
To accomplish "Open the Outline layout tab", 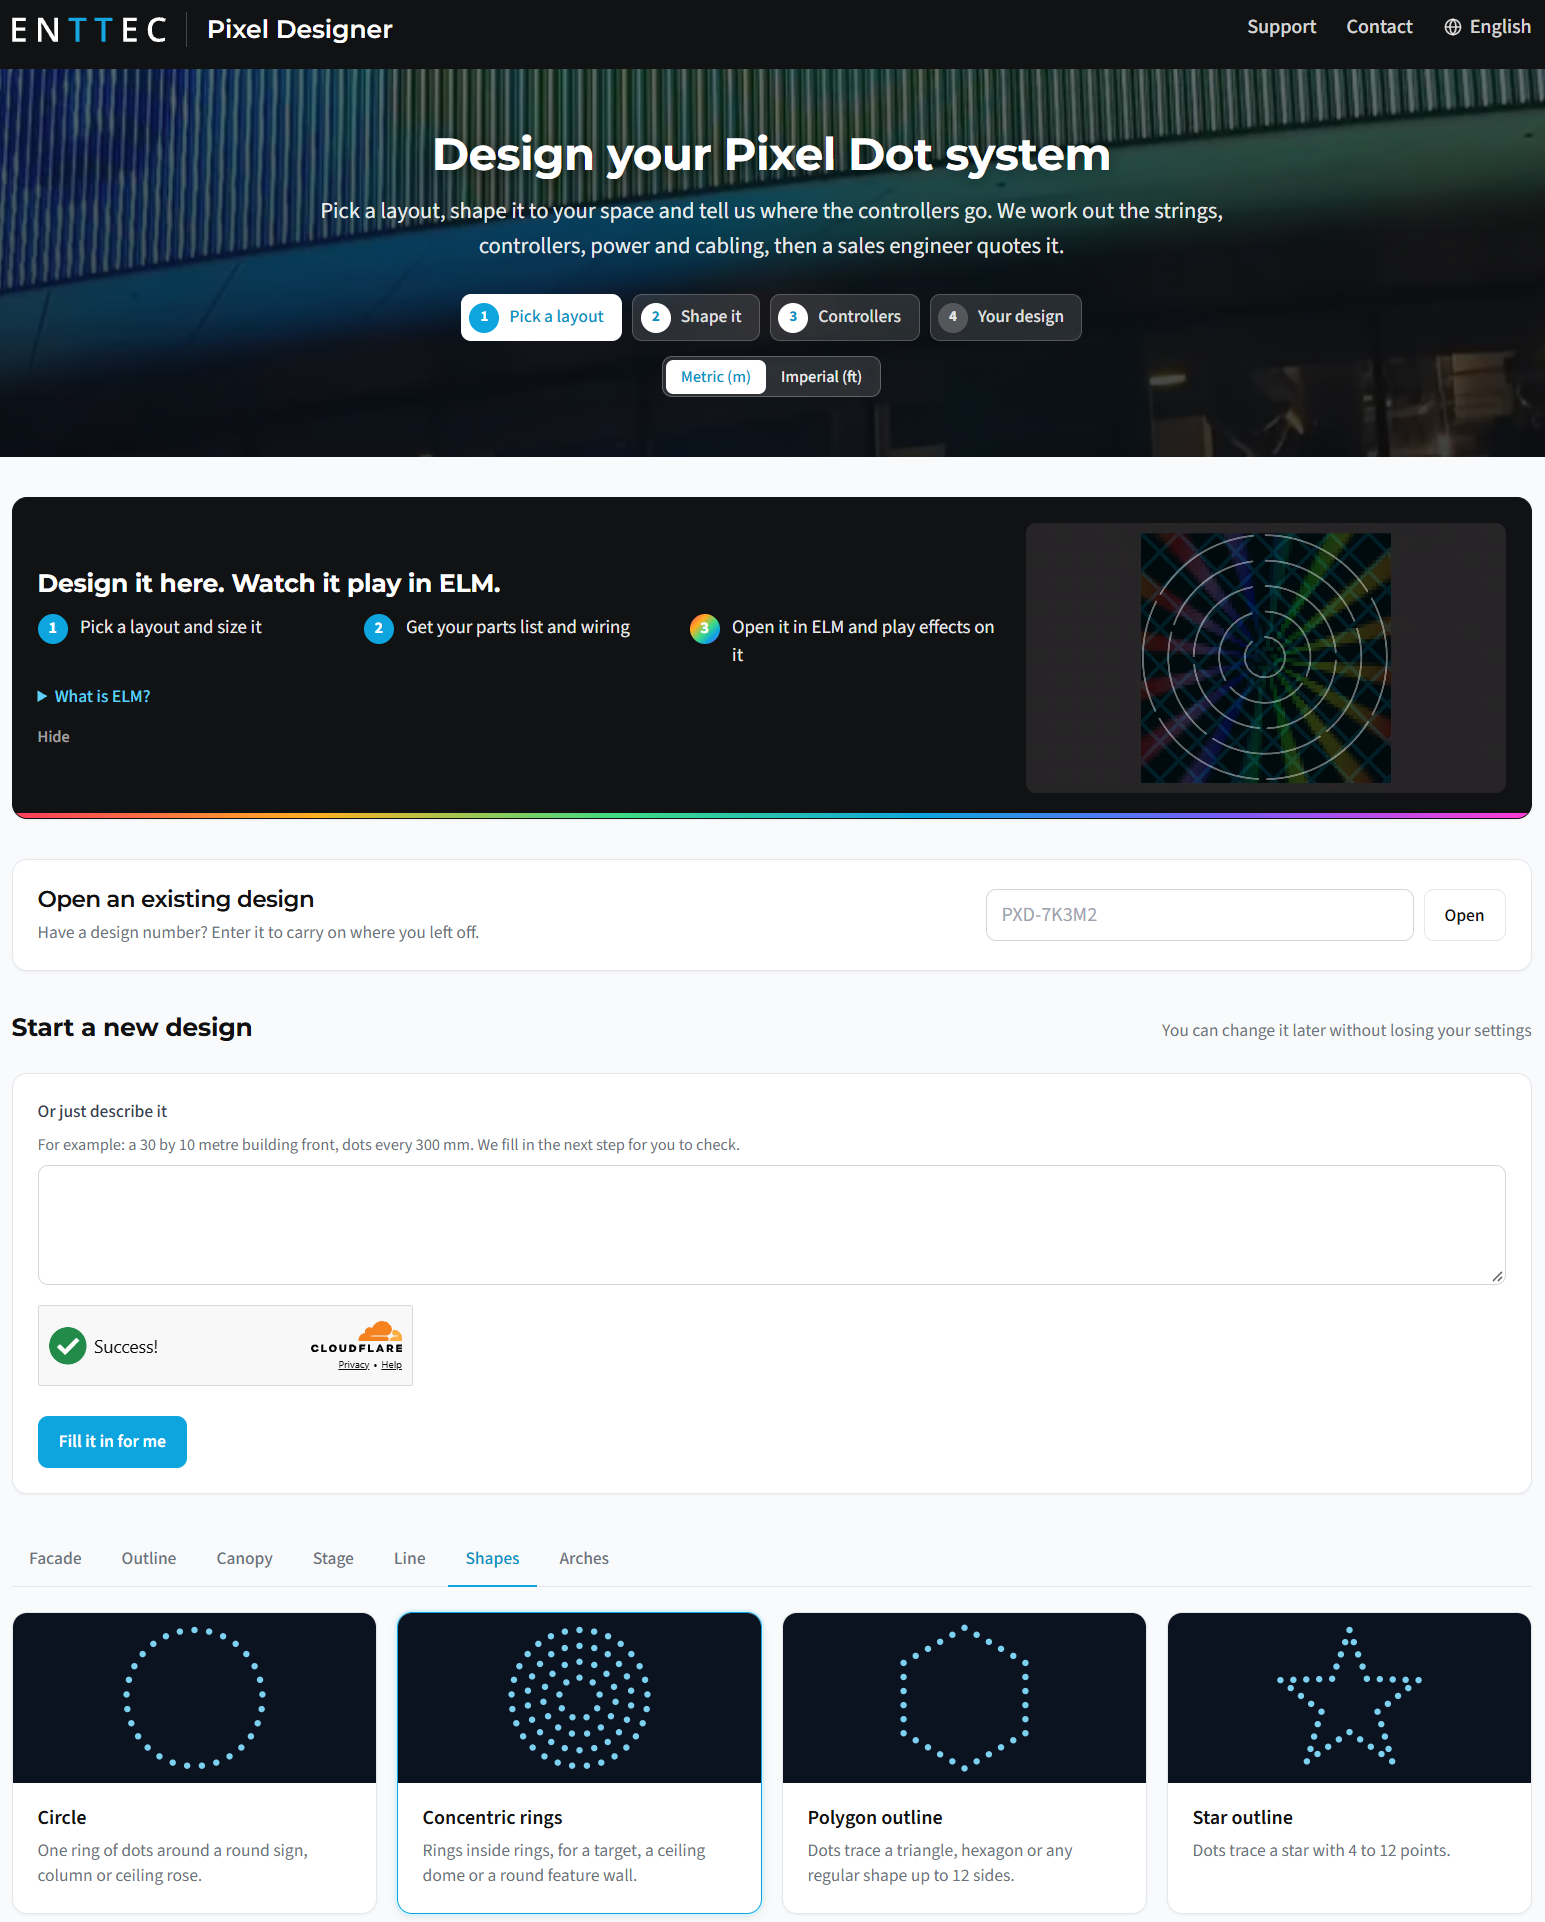I will [149, 1558].
